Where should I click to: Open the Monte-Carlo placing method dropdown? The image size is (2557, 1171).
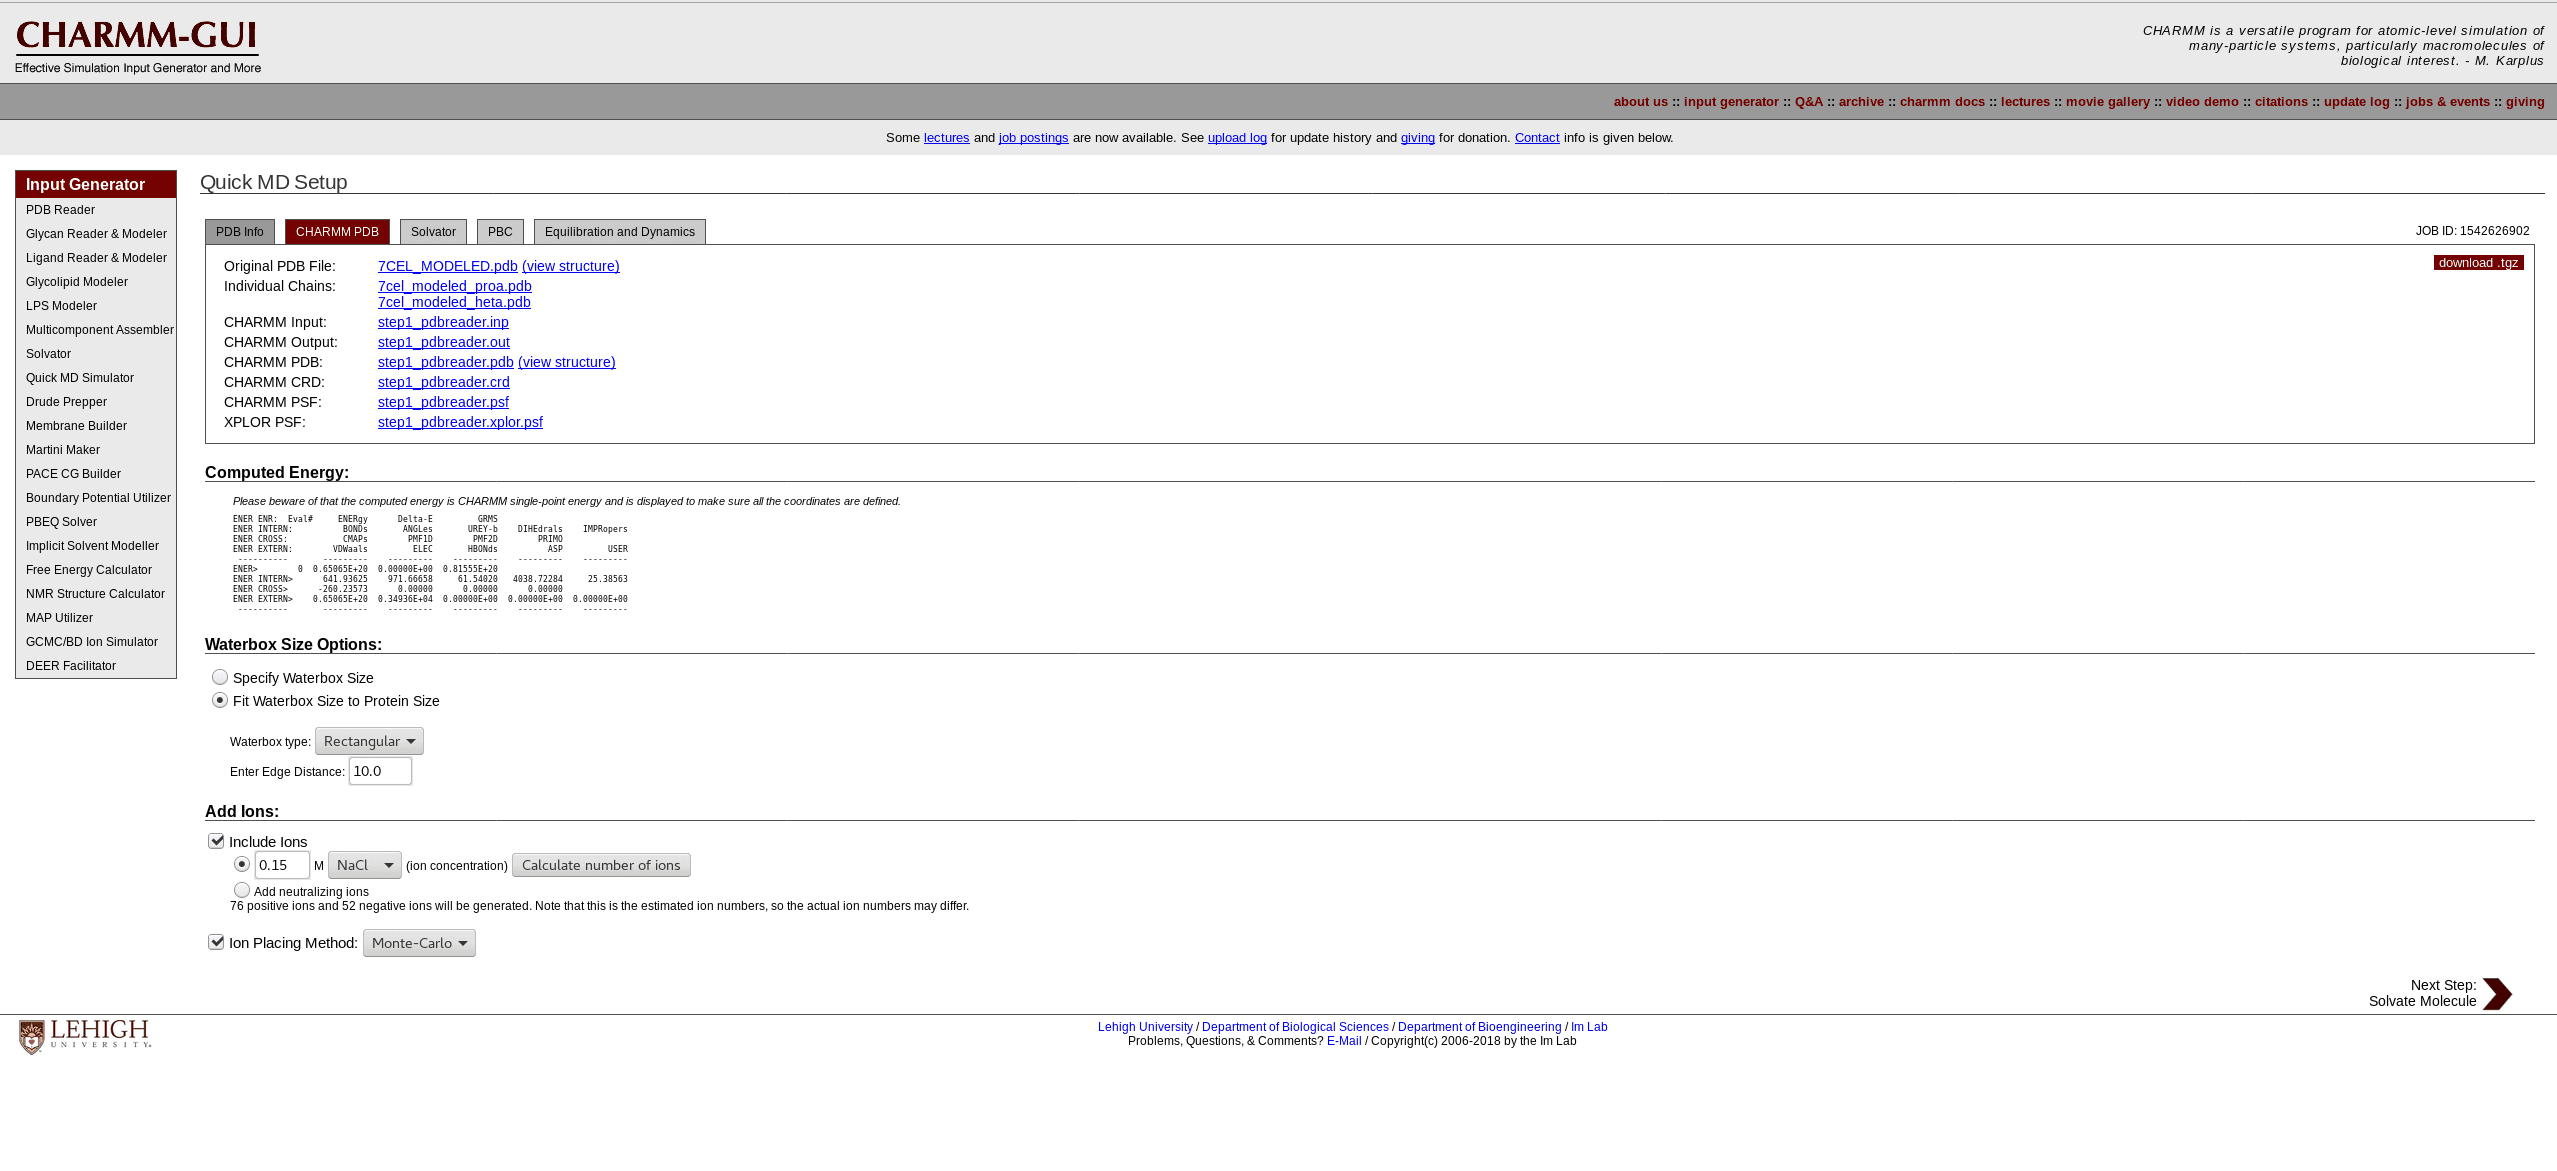point(419,943)
